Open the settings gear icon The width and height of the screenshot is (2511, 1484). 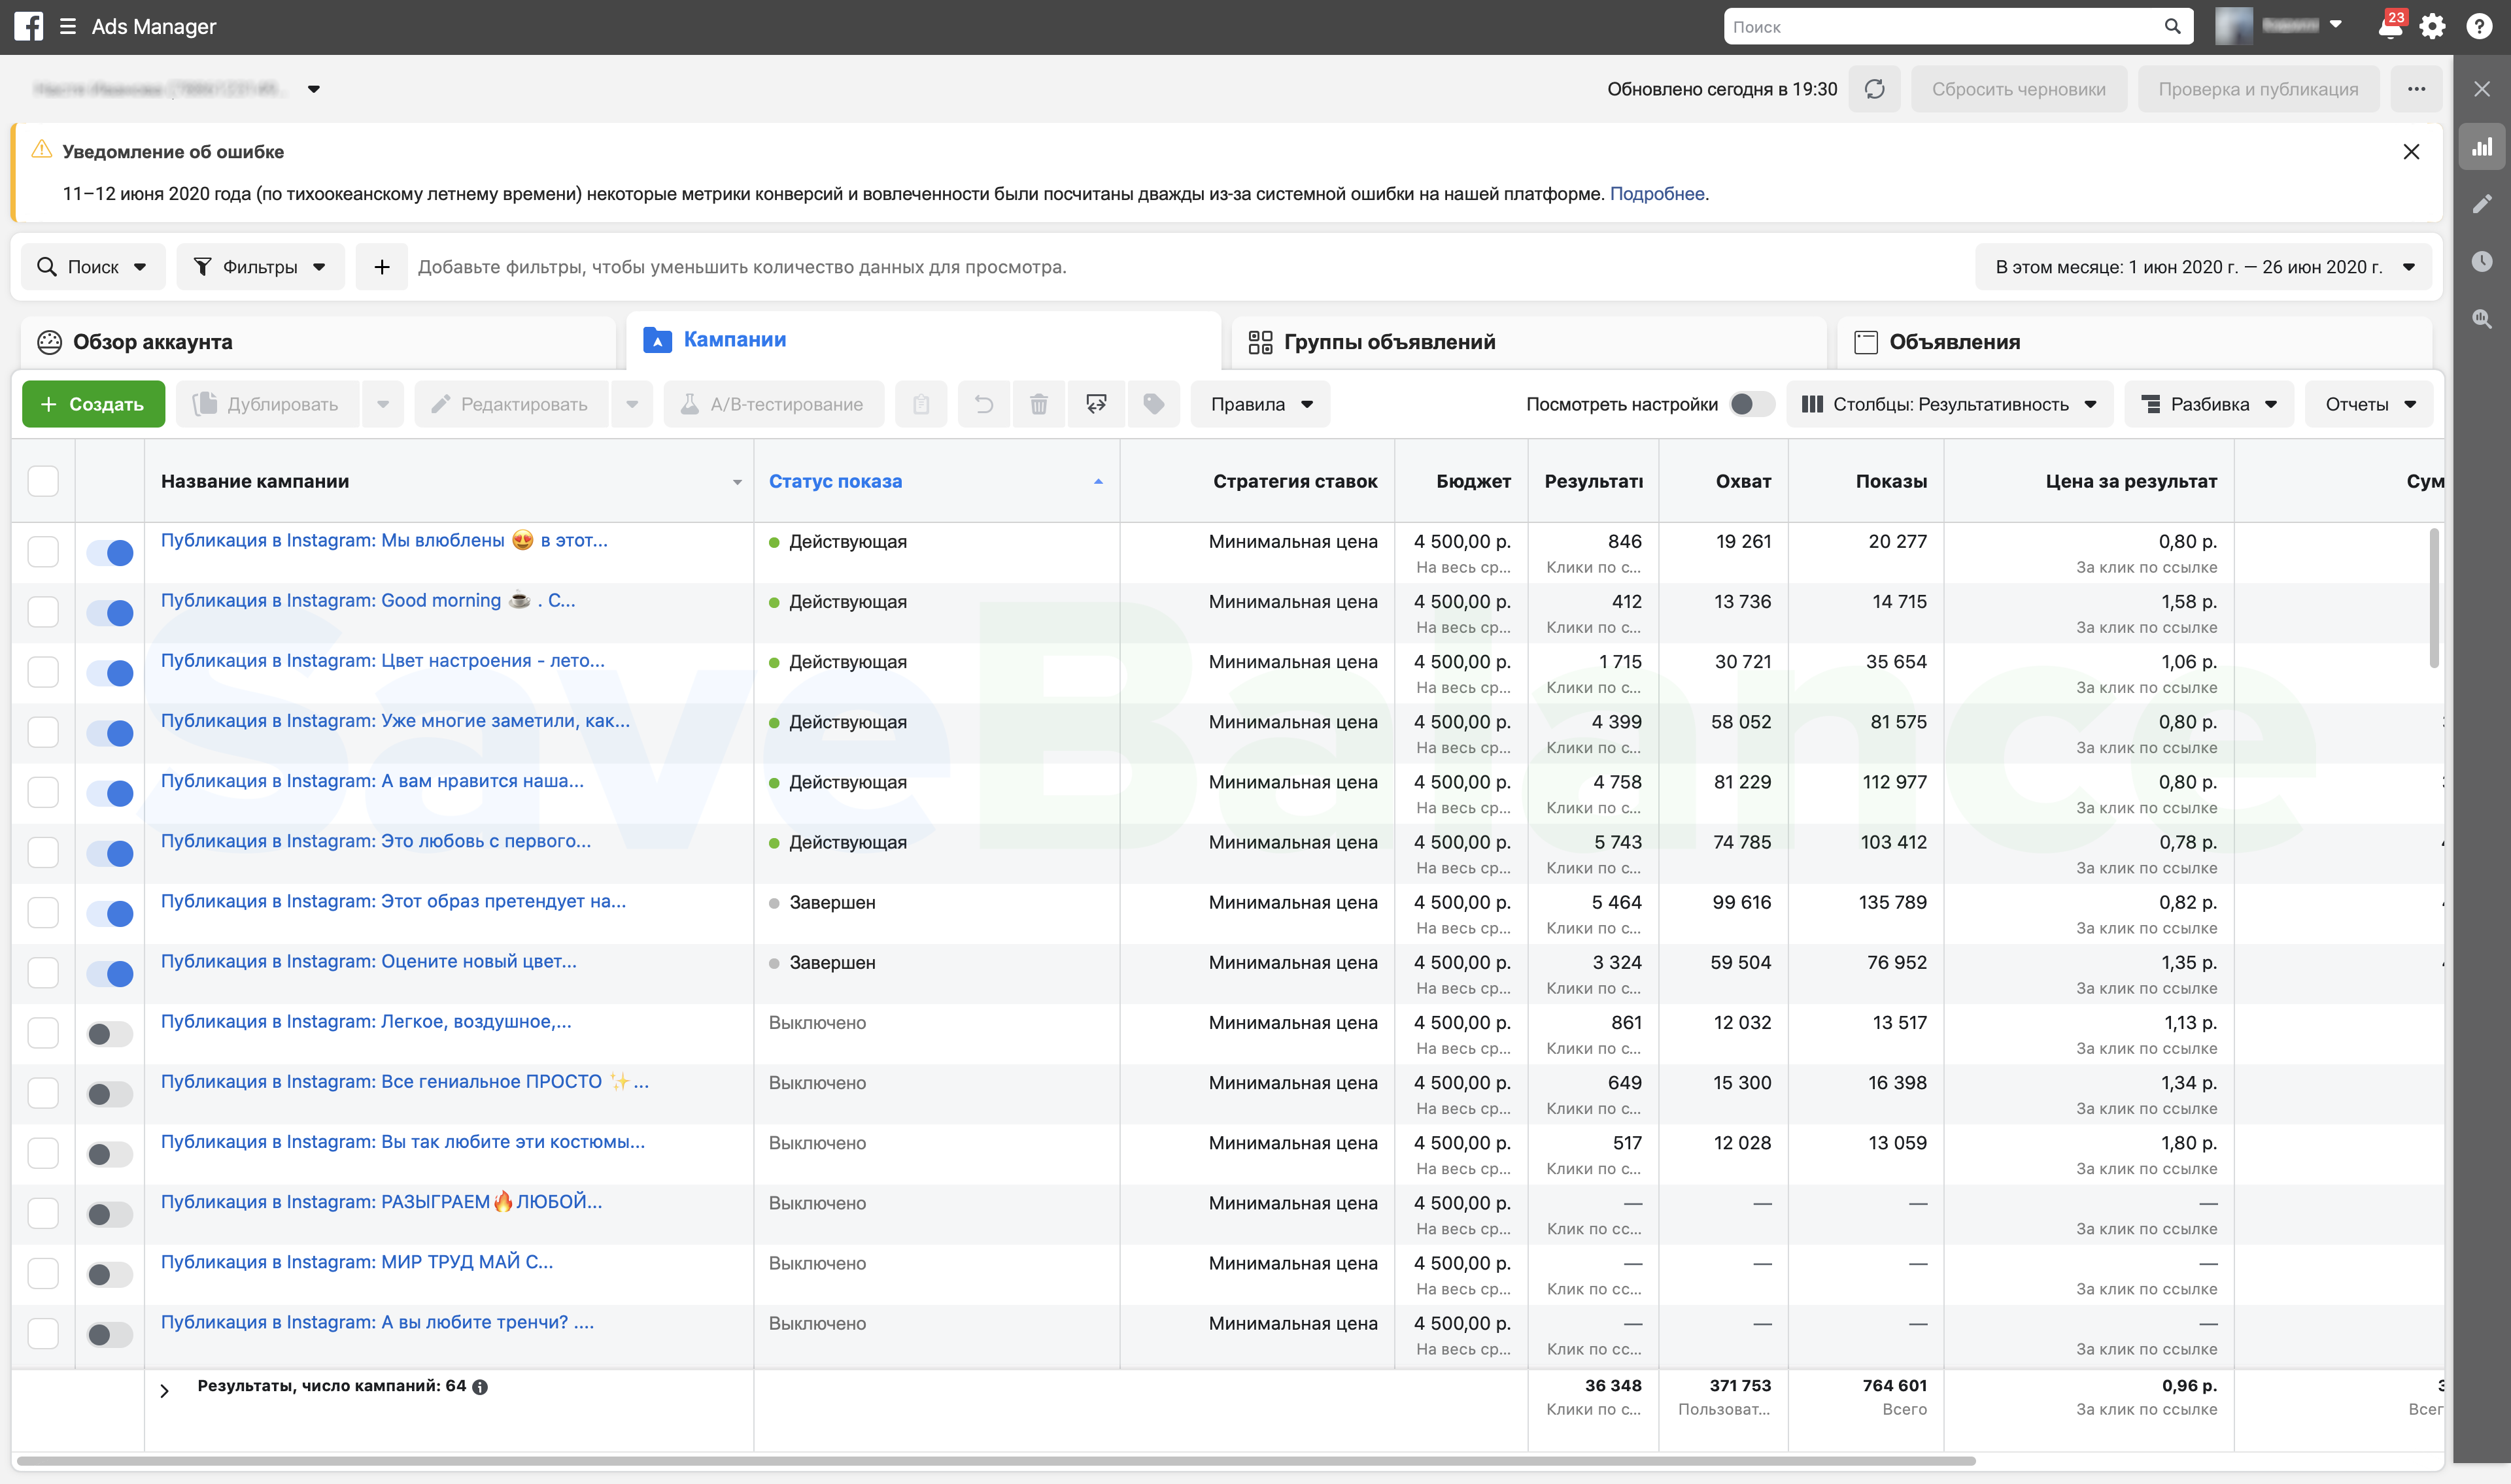point(2433,27)
